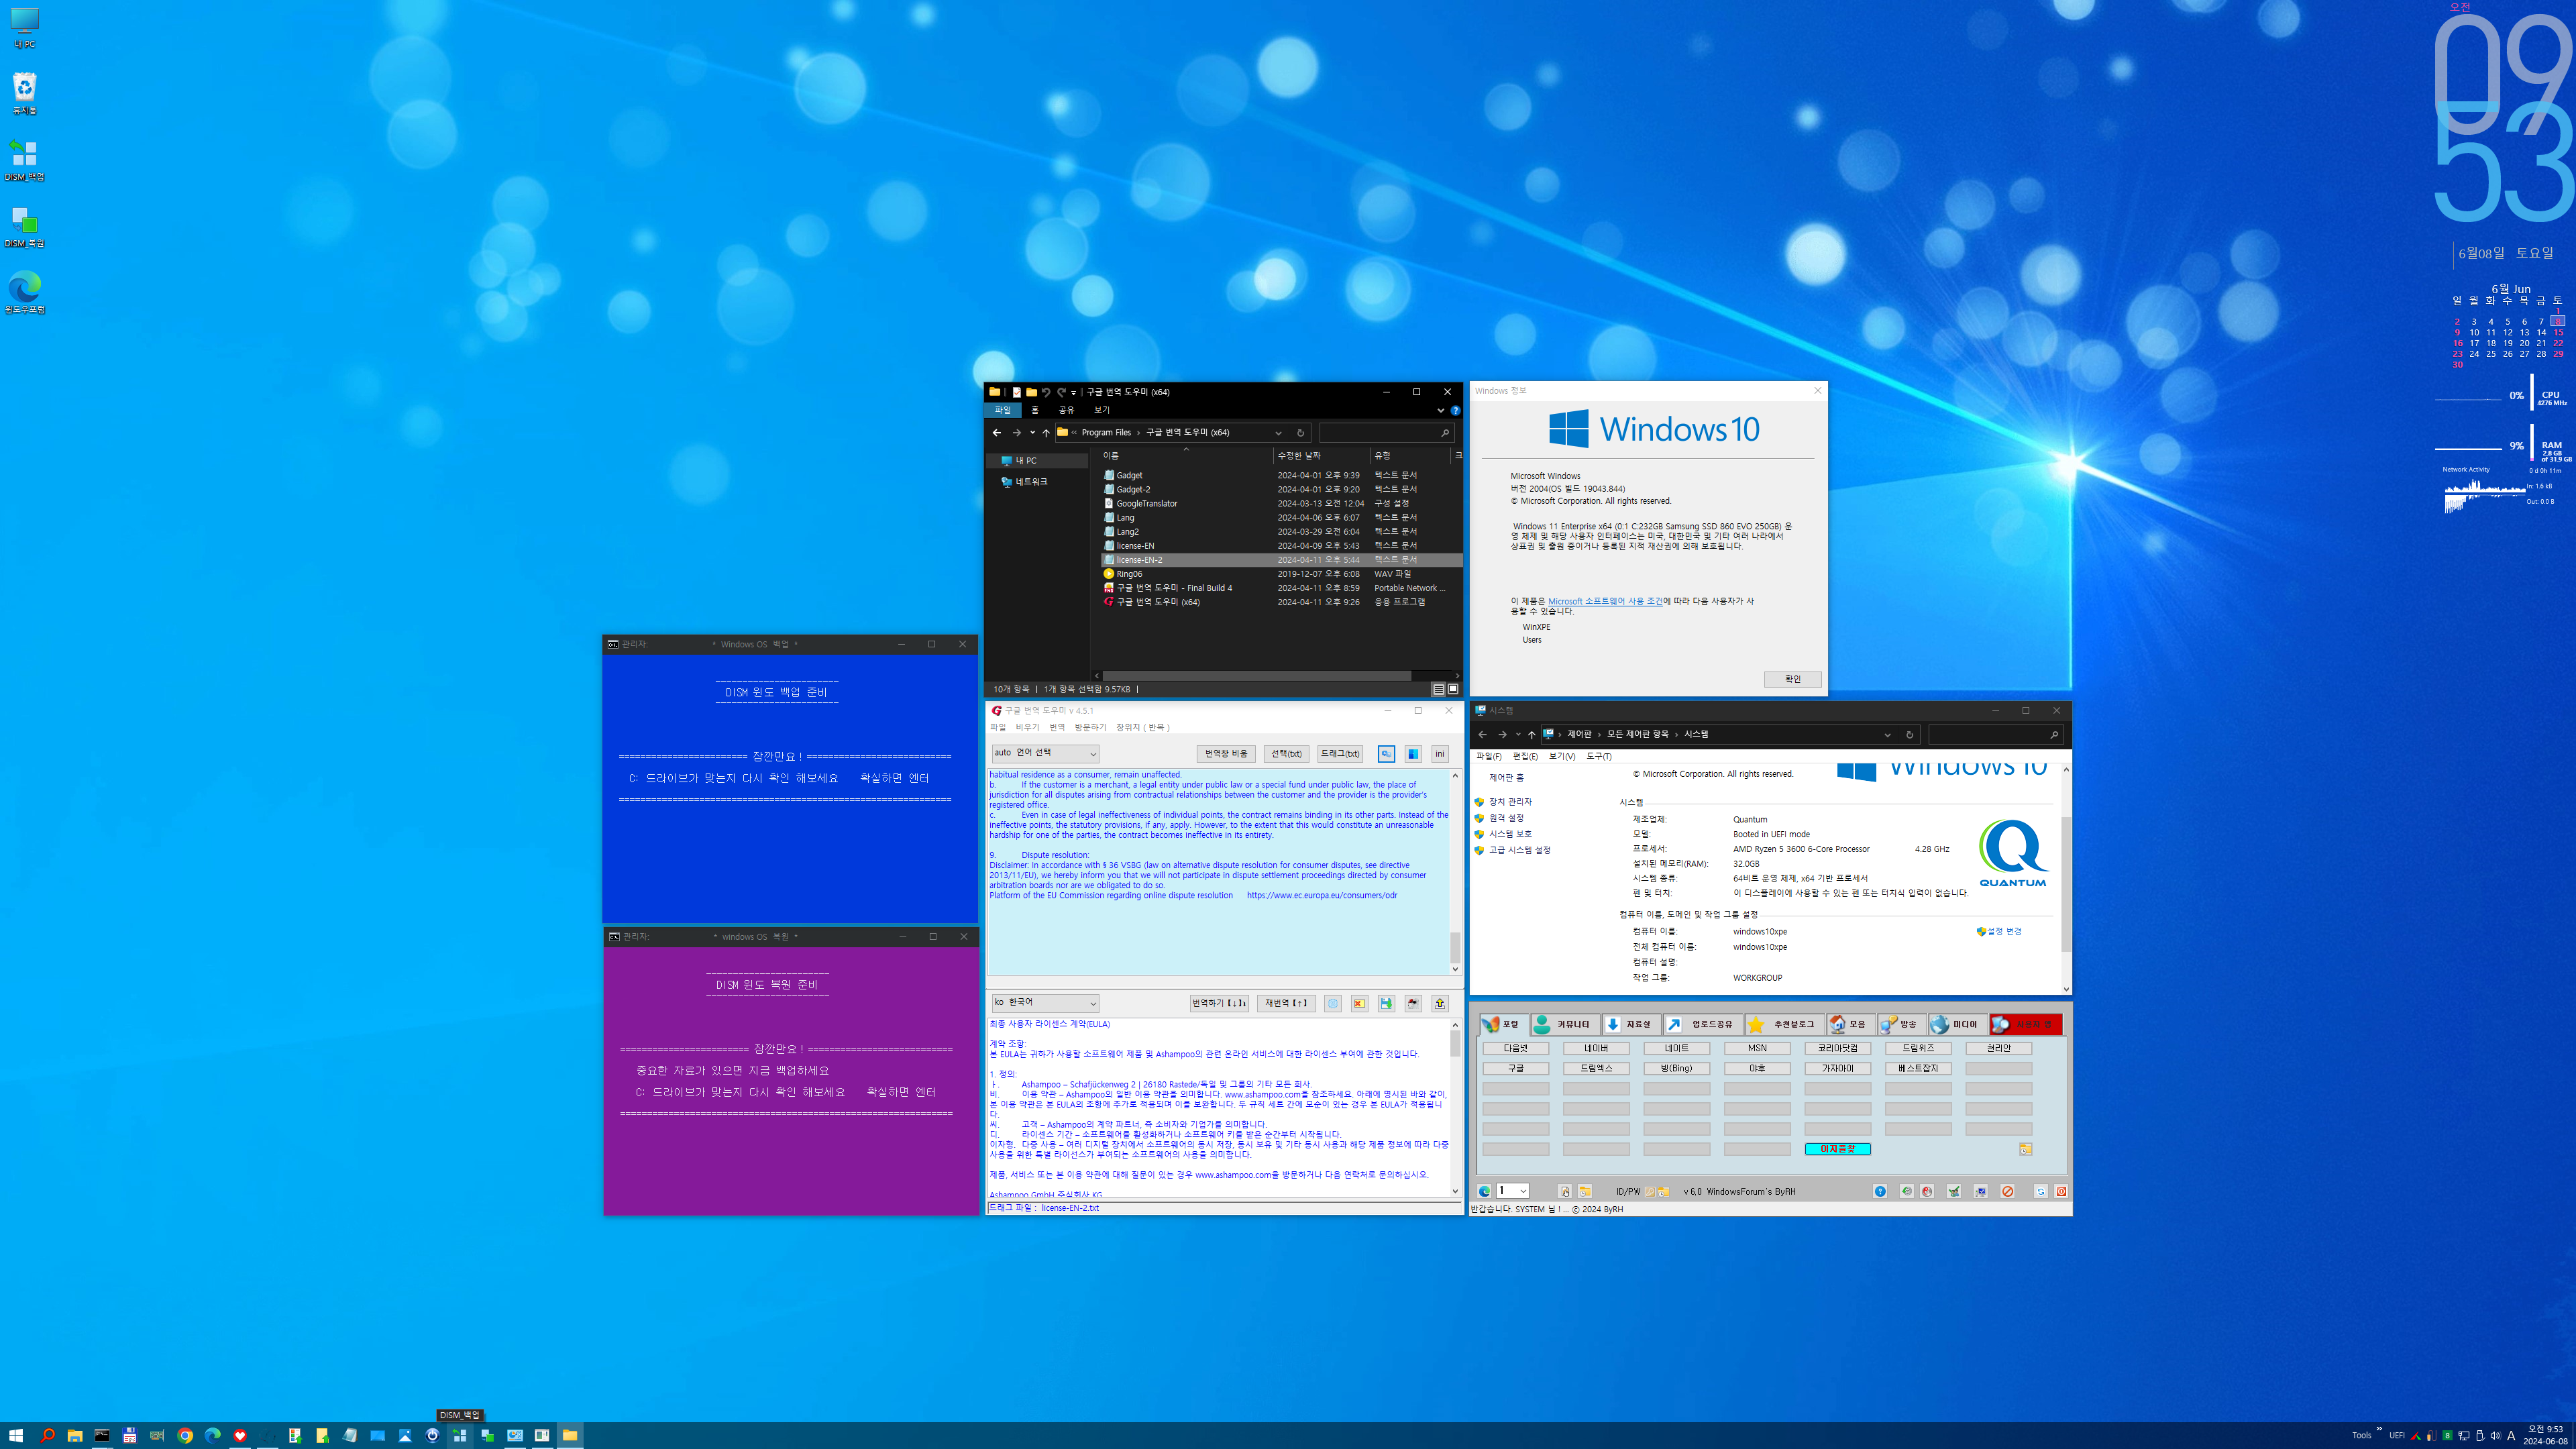Click the translate-mode icon beside 드래그(txt)
Screen dimensions: 2576x1449
[1386, 753]
